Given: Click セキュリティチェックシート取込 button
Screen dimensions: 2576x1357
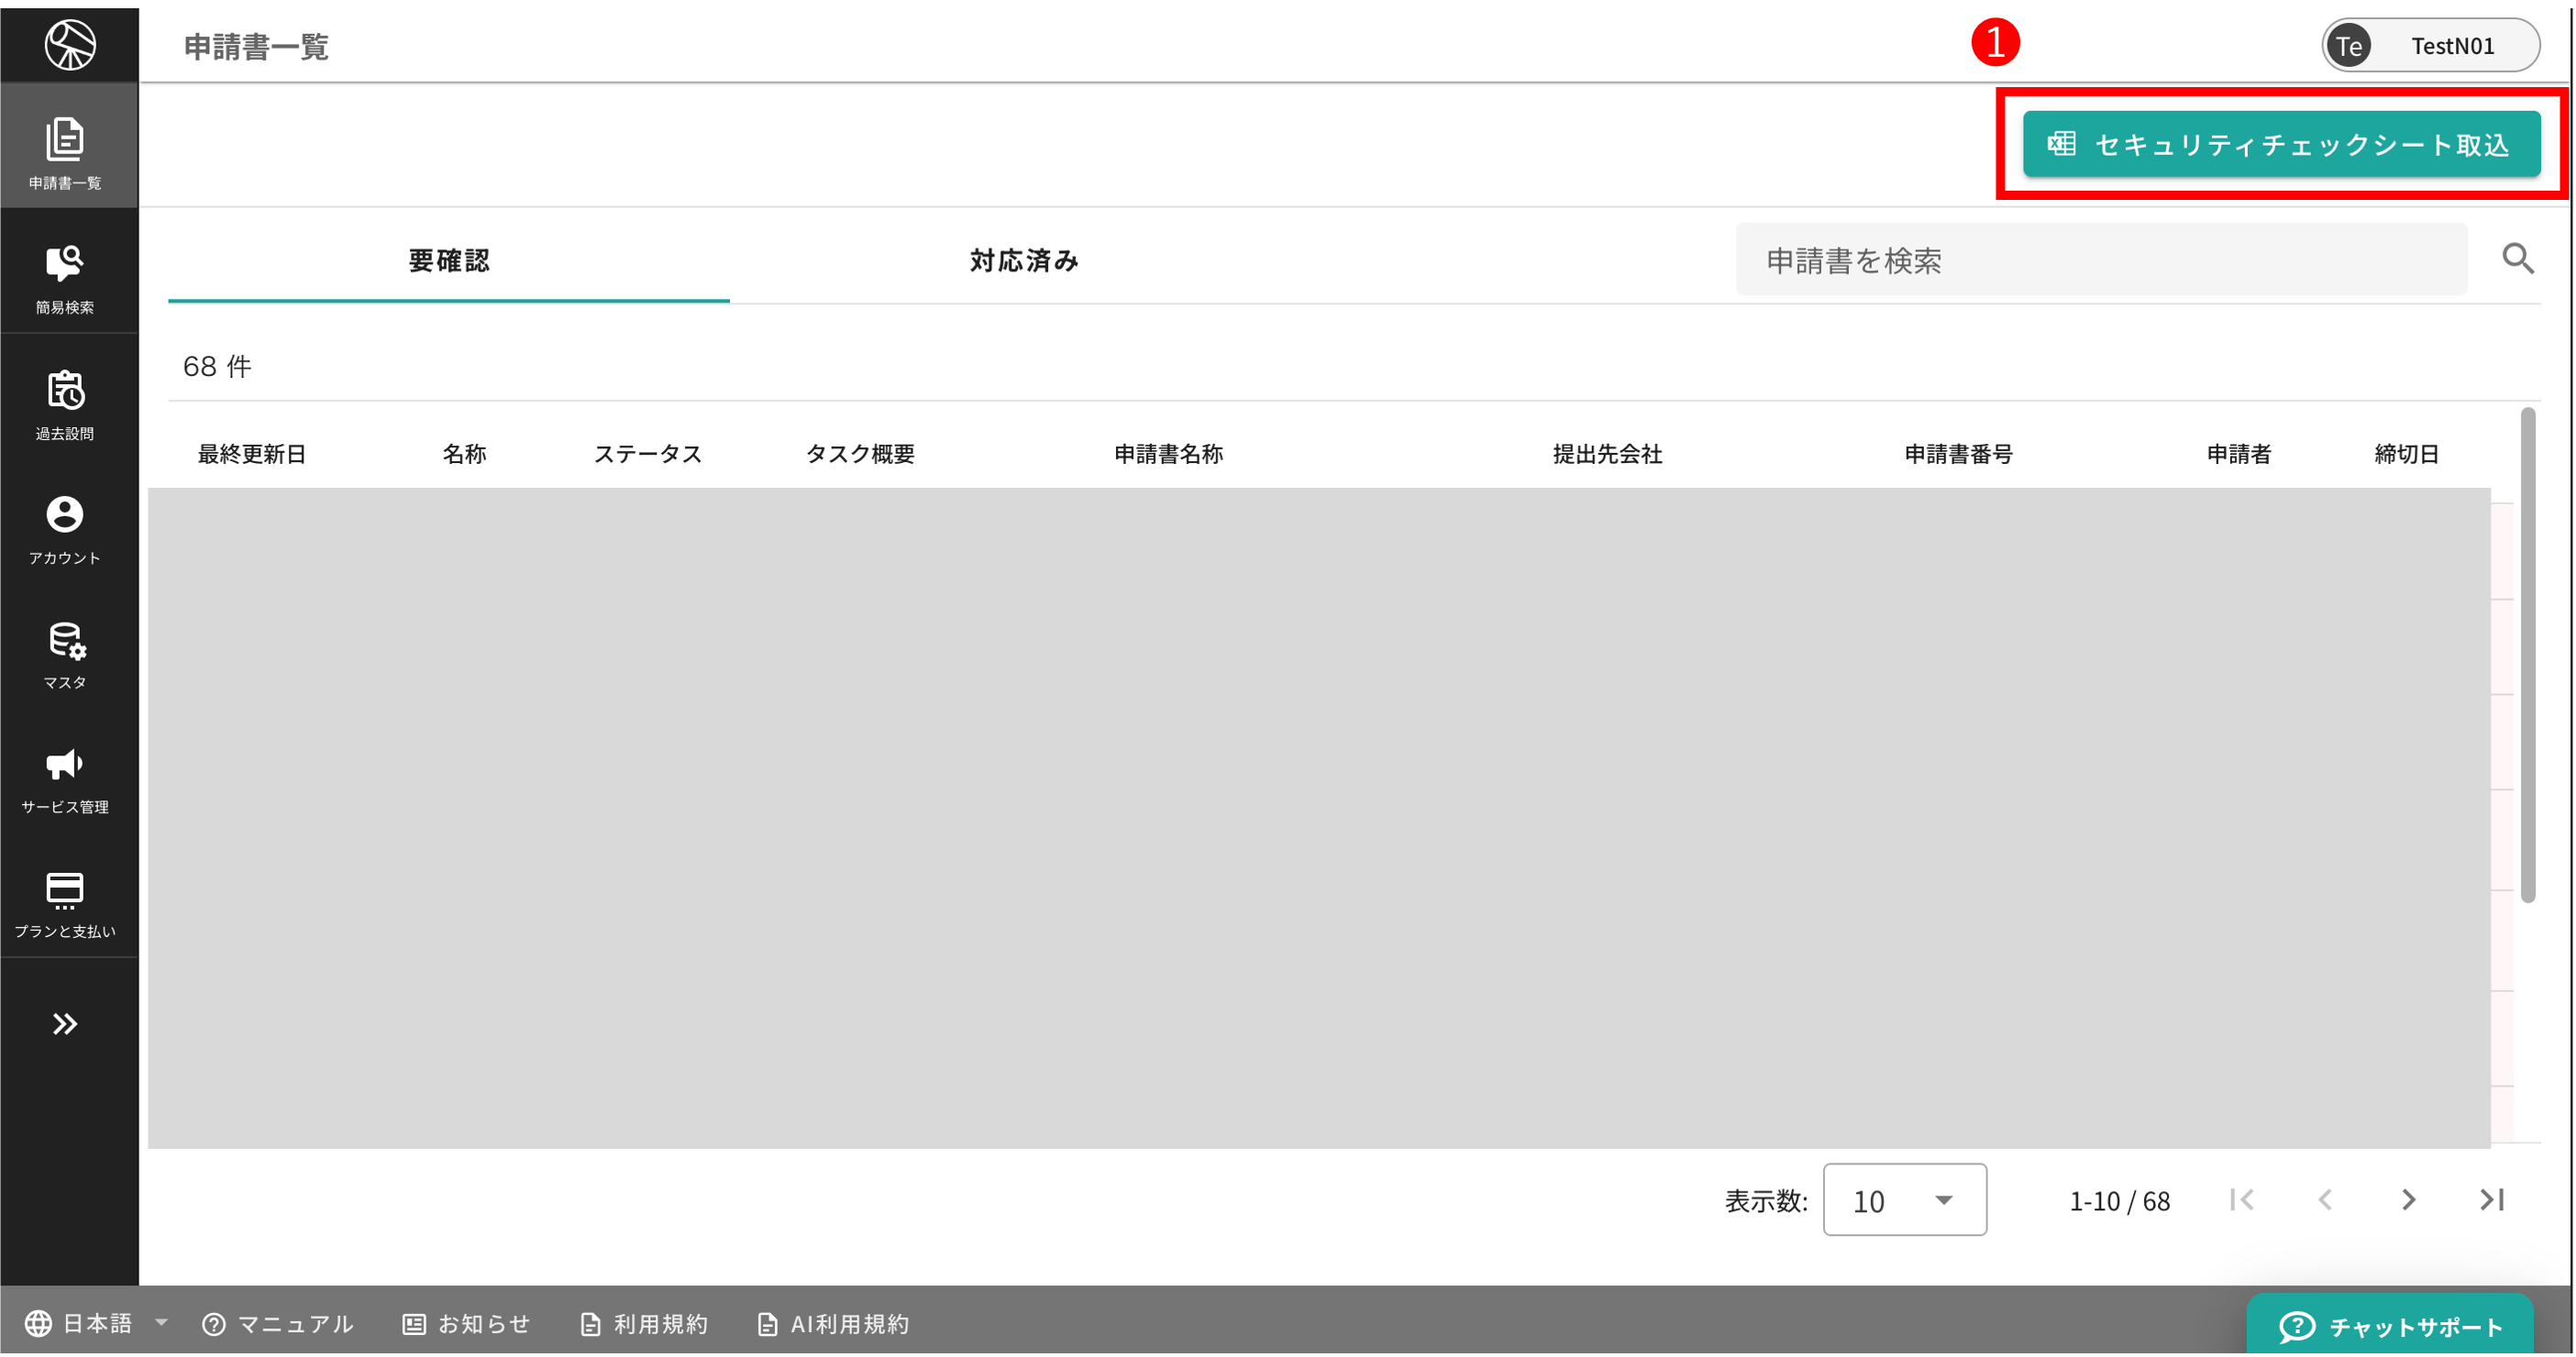Looking at the screenshot, I should 2281,145.
